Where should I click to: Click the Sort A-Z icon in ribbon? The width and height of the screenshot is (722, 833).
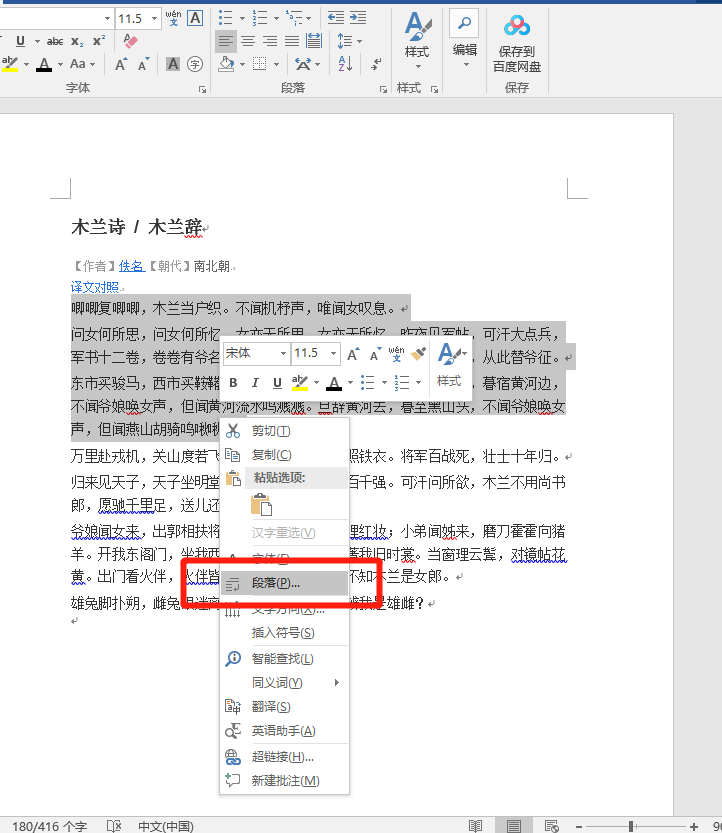pos(345,64)
